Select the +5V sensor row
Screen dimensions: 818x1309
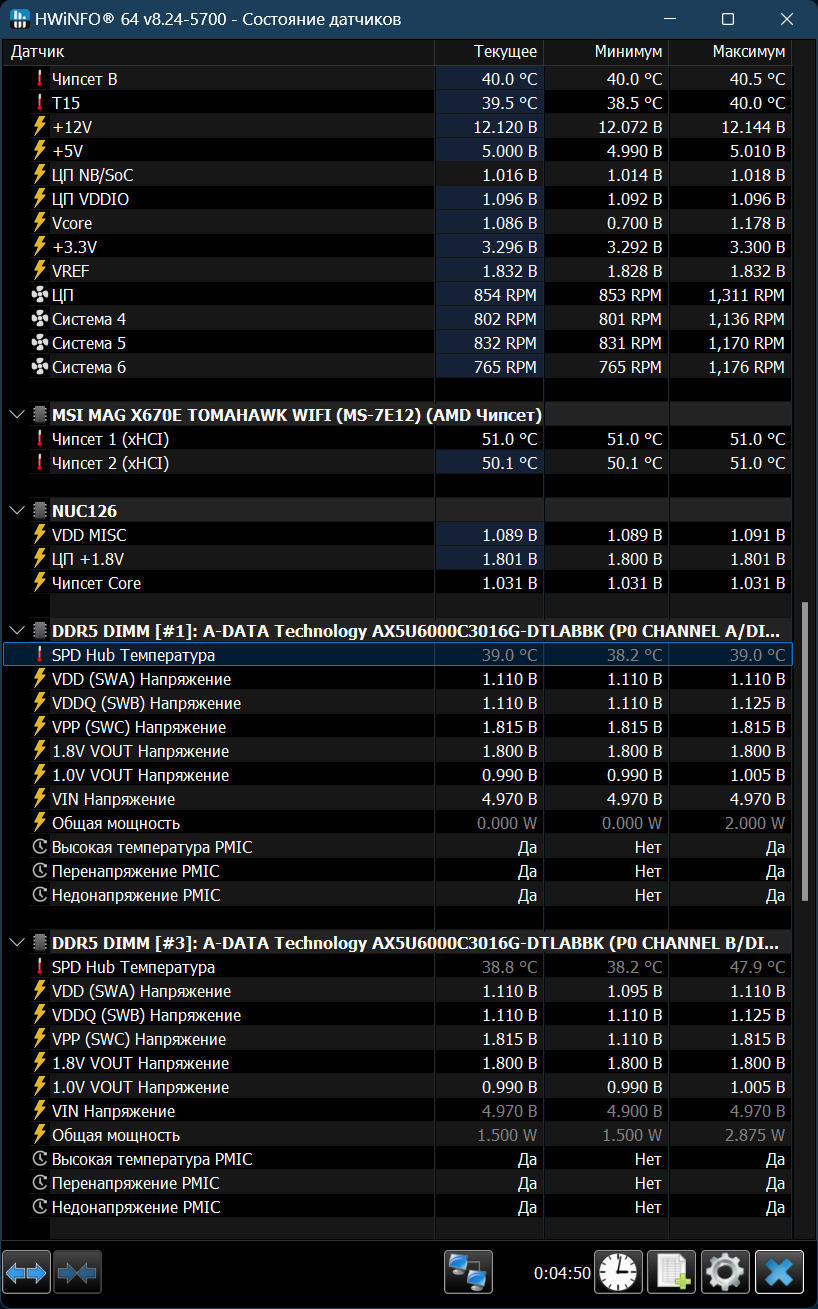pos(398,151)
